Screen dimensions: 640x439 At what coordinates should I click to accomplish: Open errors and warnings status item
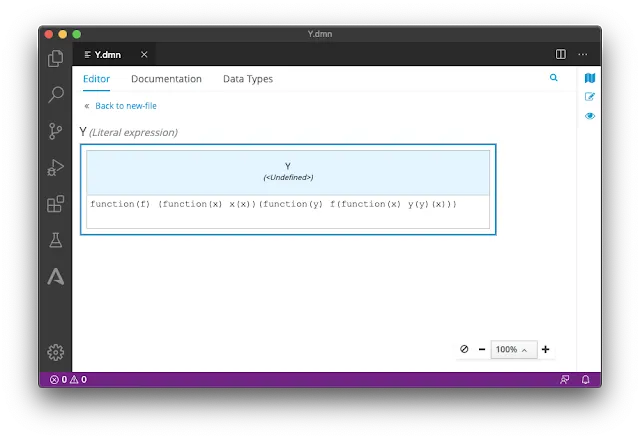coord(68,379)
